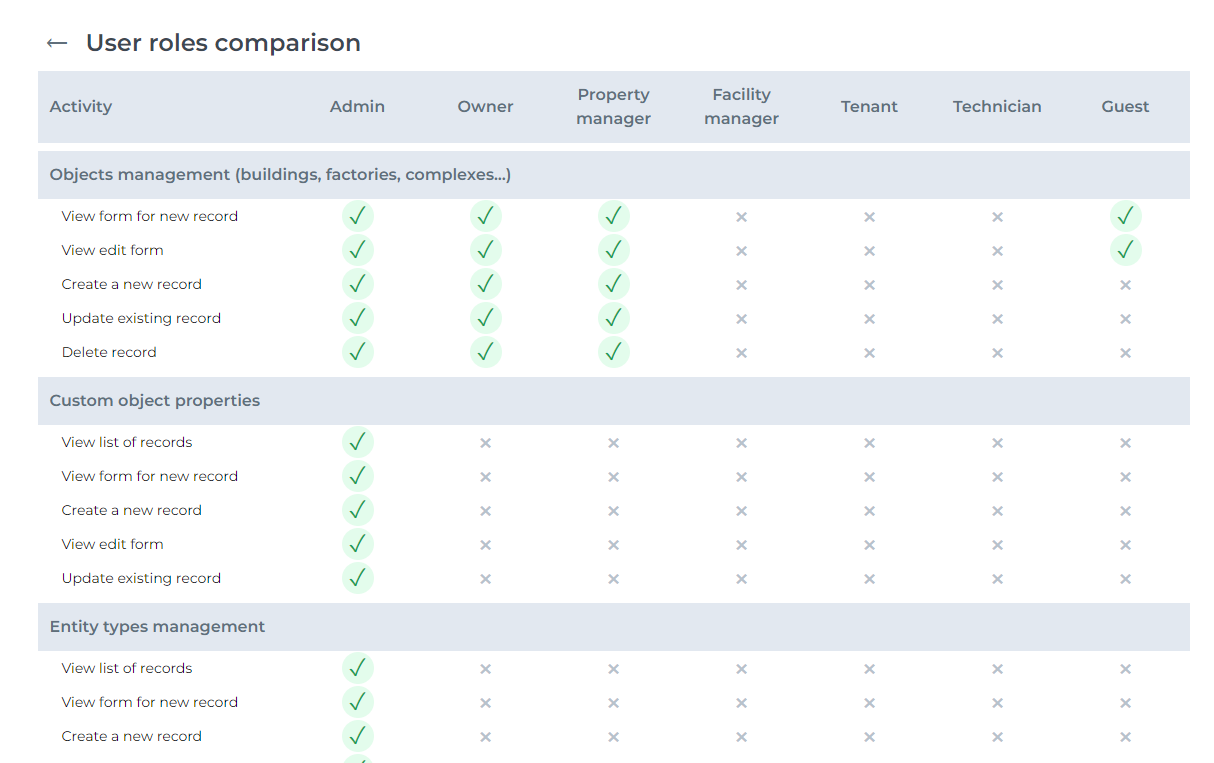Click Admin checkmark for Custom object View list of records
The height and width of the screenshot is (763, 1214).
357,442
